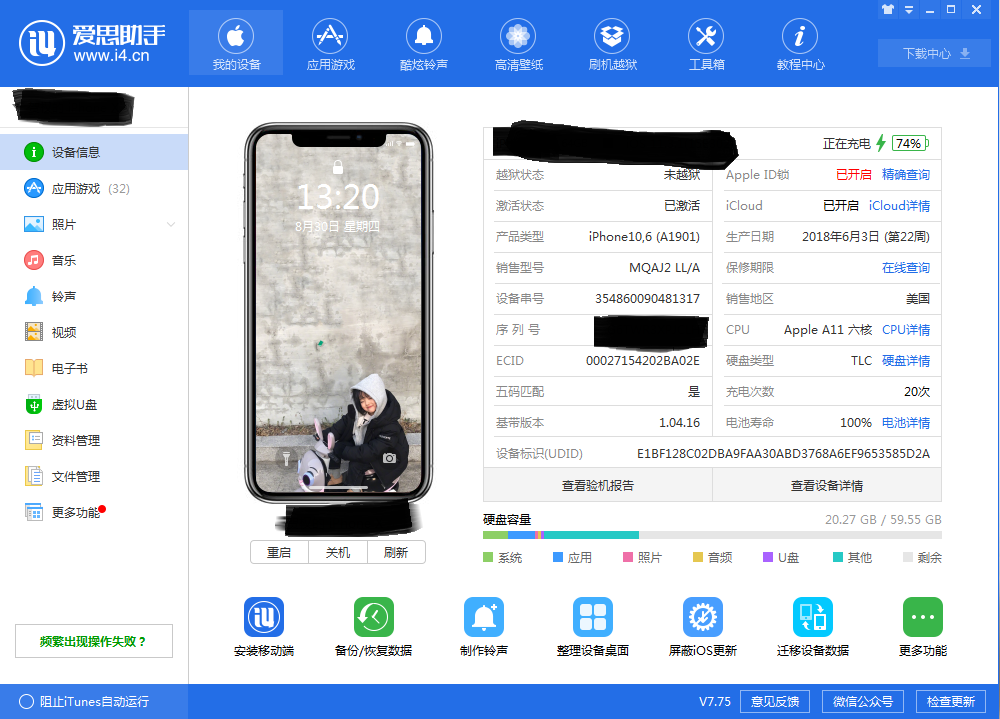This screenshot has width=1000, height=719.
Task: Open 铃声 ringtones in the sidebar
Action: (x=94, y=297)
